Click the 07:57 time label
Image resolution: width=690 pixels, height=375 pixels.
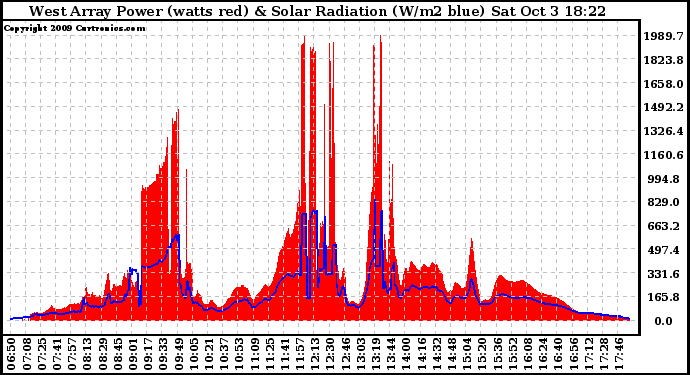click(72, 354)
